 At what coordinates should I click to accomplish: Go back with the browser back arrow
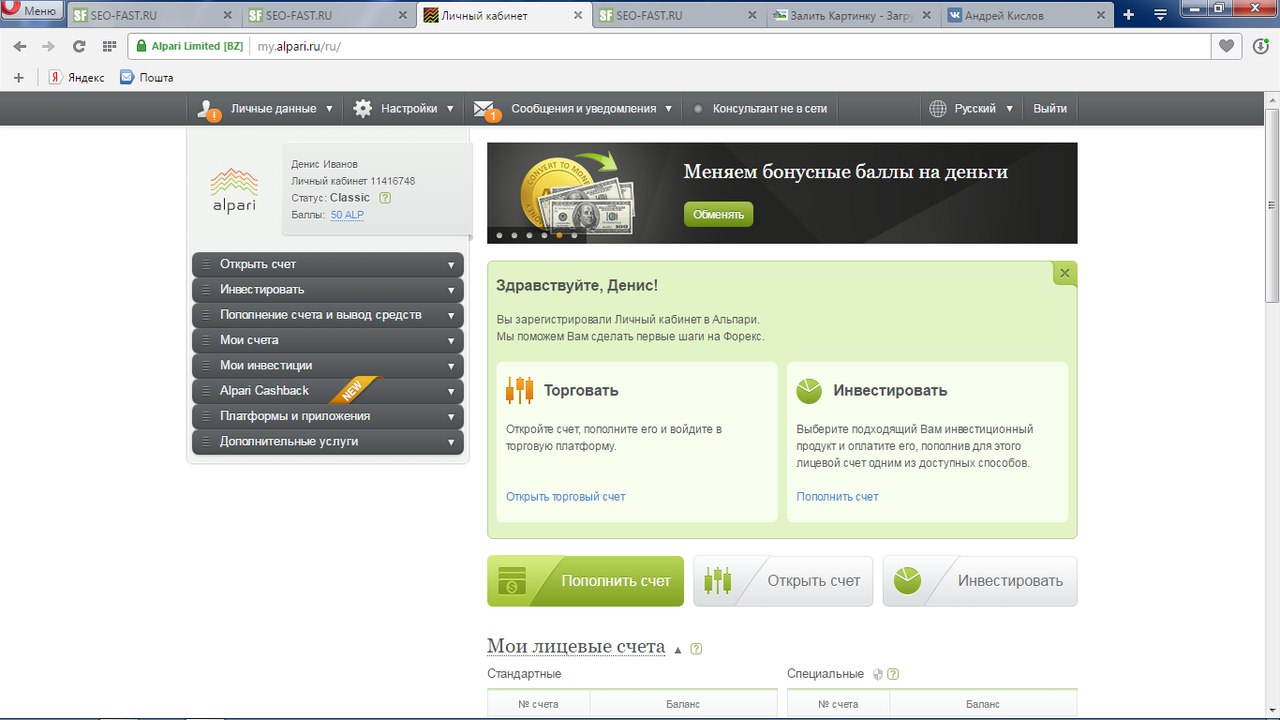click(x=20, y=46)
